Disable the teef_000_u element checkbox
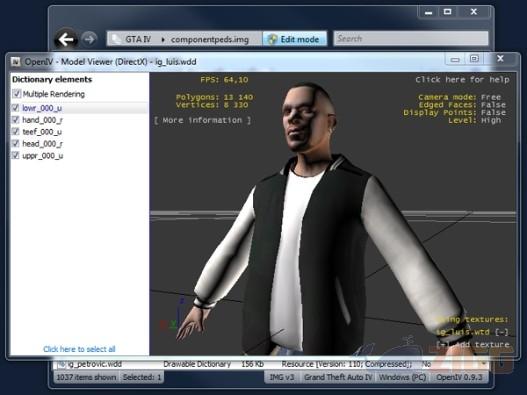Viewport: 527px width, 395px height. tap(15, 131)
